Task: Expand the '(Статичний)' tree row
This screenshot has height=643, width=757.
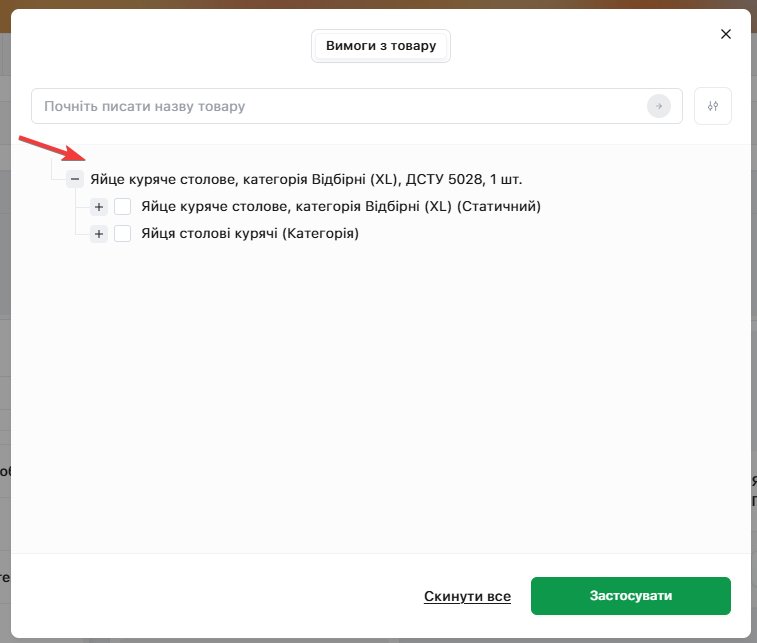Action: [99, 207]
